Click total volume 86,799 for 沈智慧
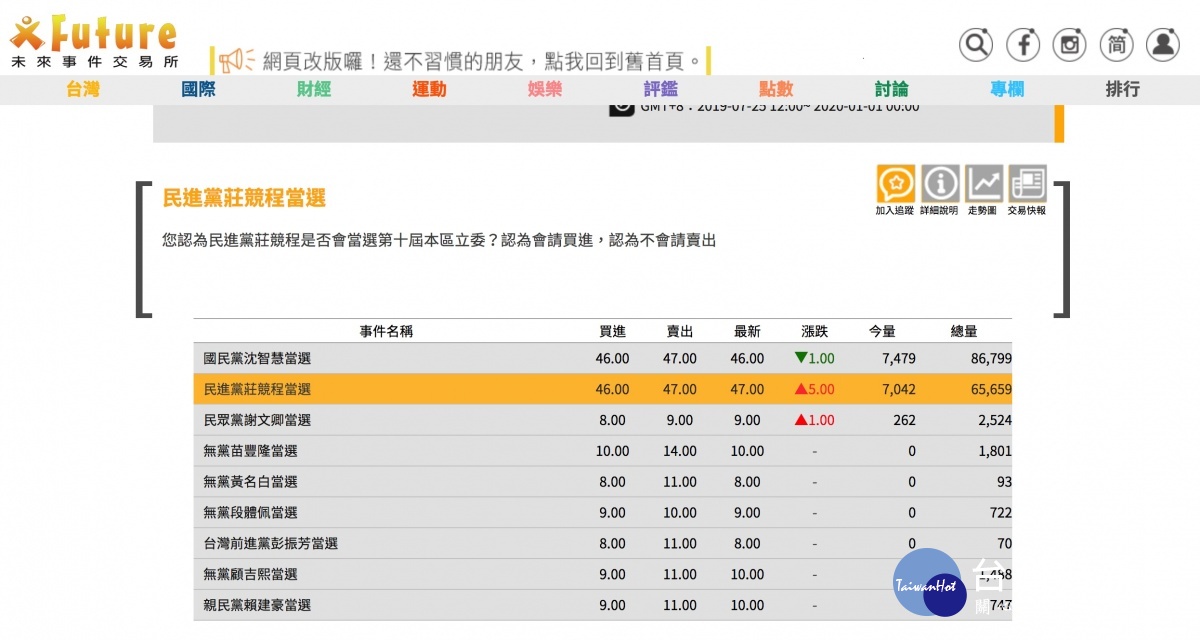The width and height of the screenshot is (1200, 640). click(x=991, y=358)
